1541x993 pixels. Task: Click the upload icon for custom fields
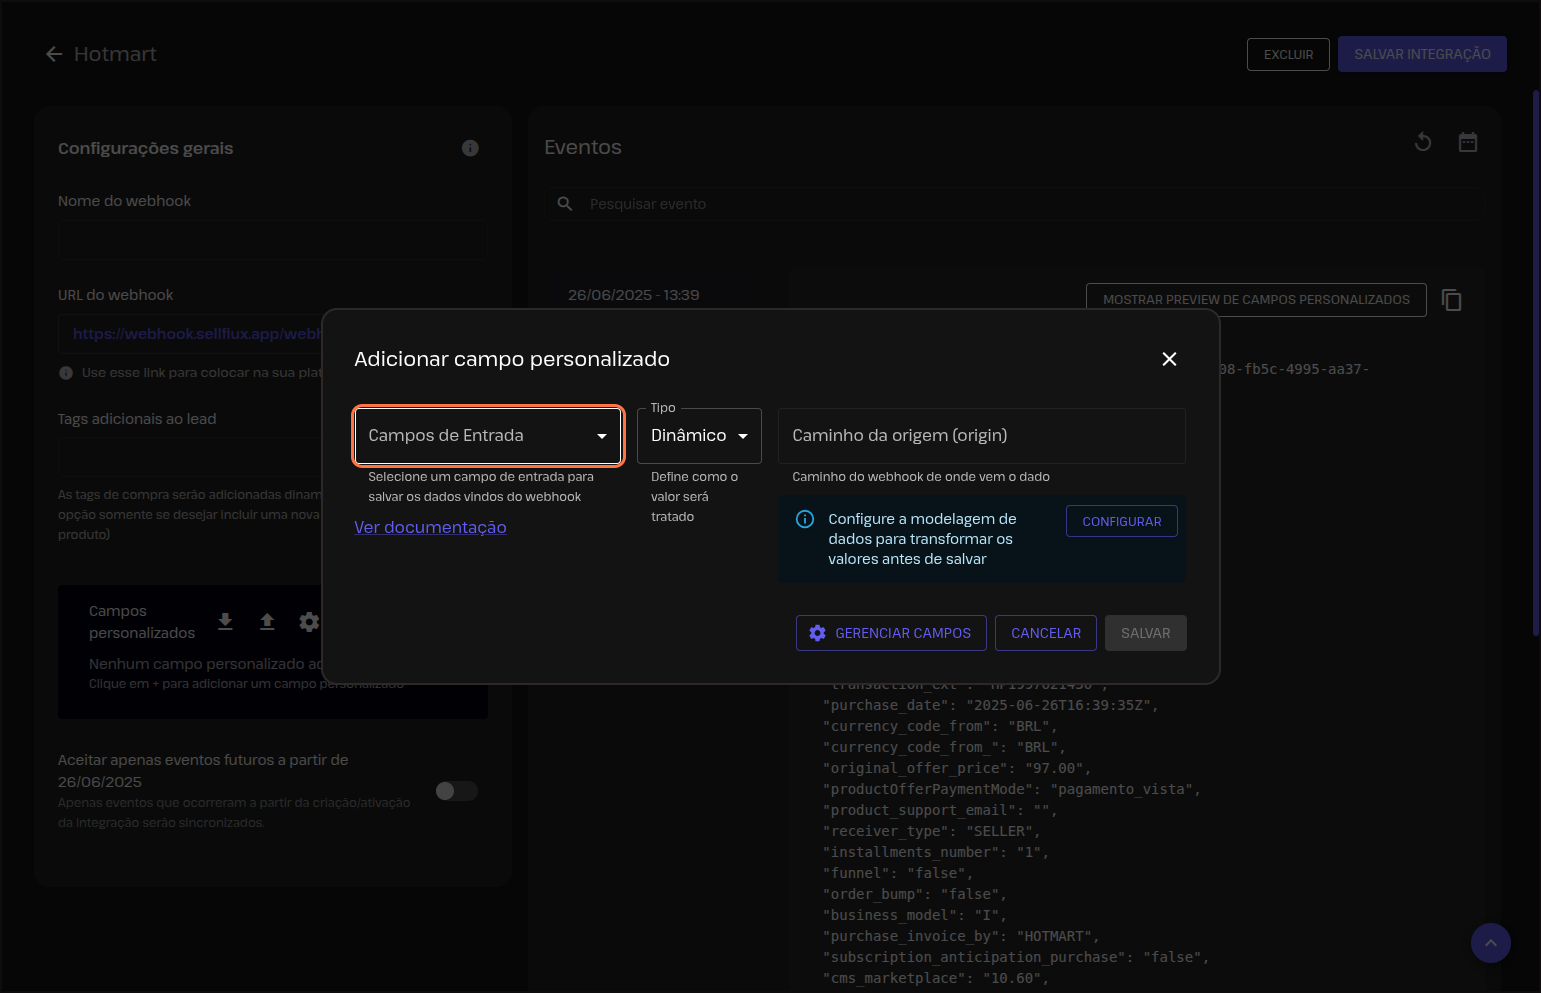(267, 622)
